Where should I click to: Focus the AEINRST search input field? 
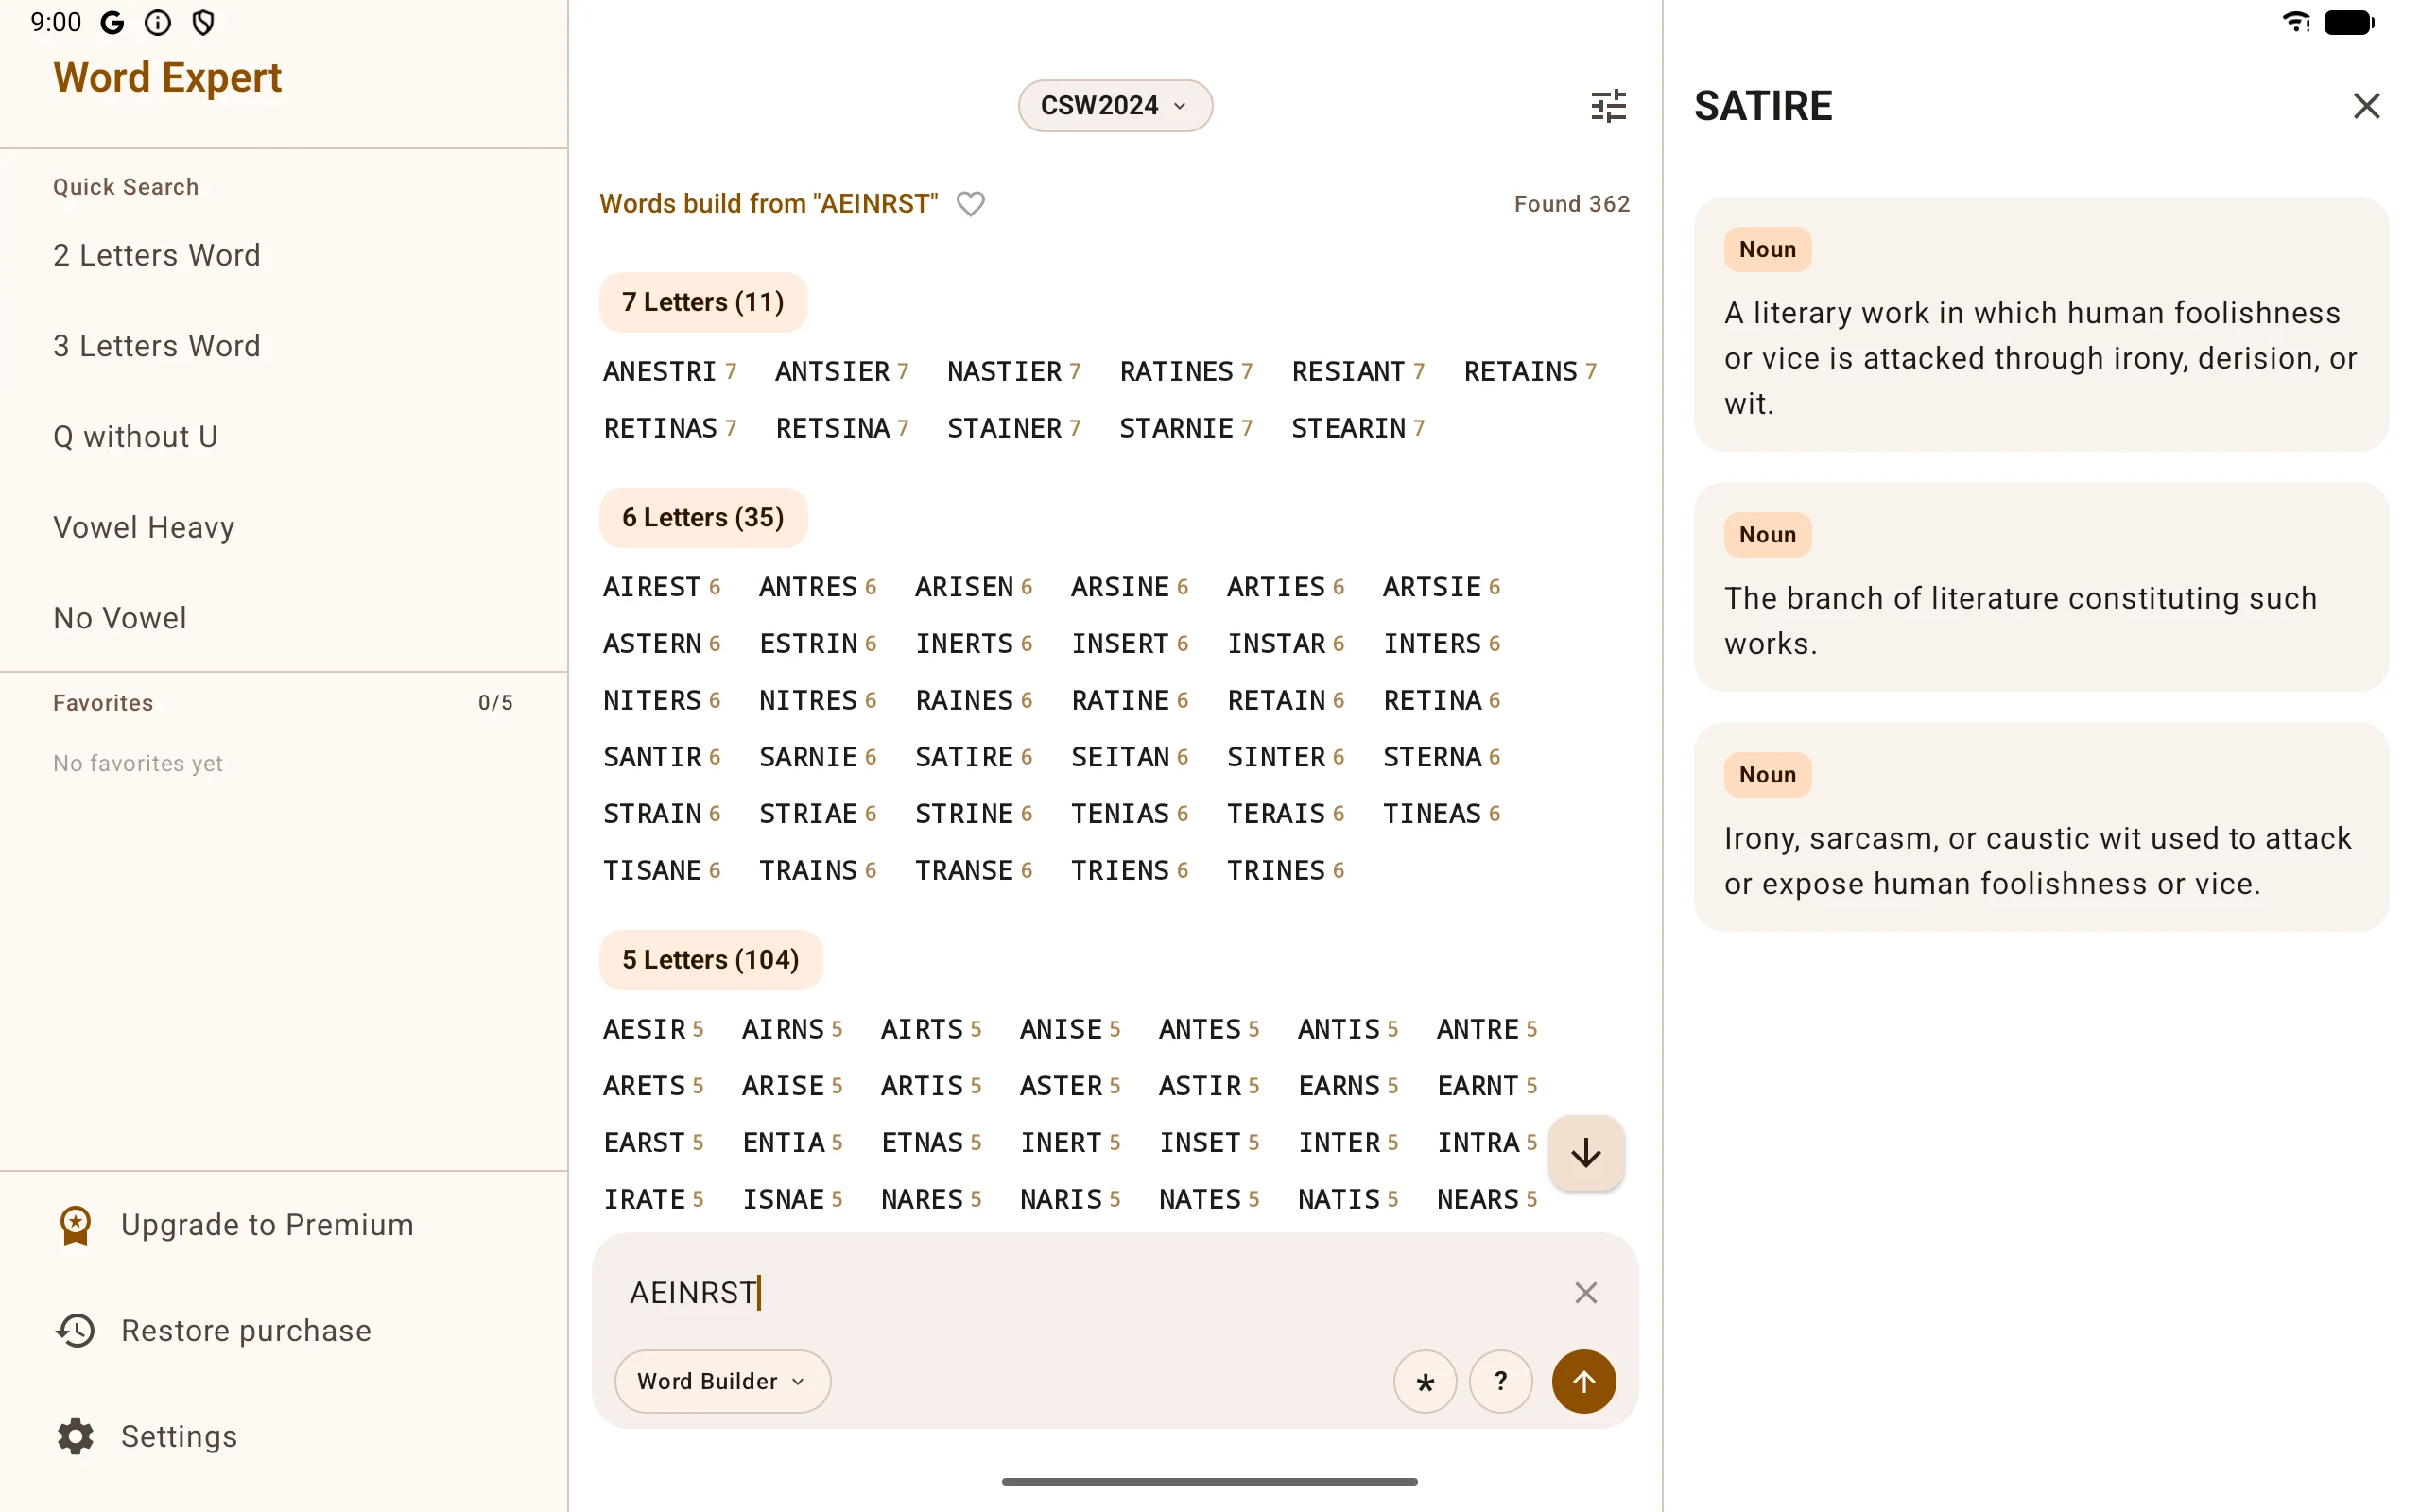(1090, 1292)
